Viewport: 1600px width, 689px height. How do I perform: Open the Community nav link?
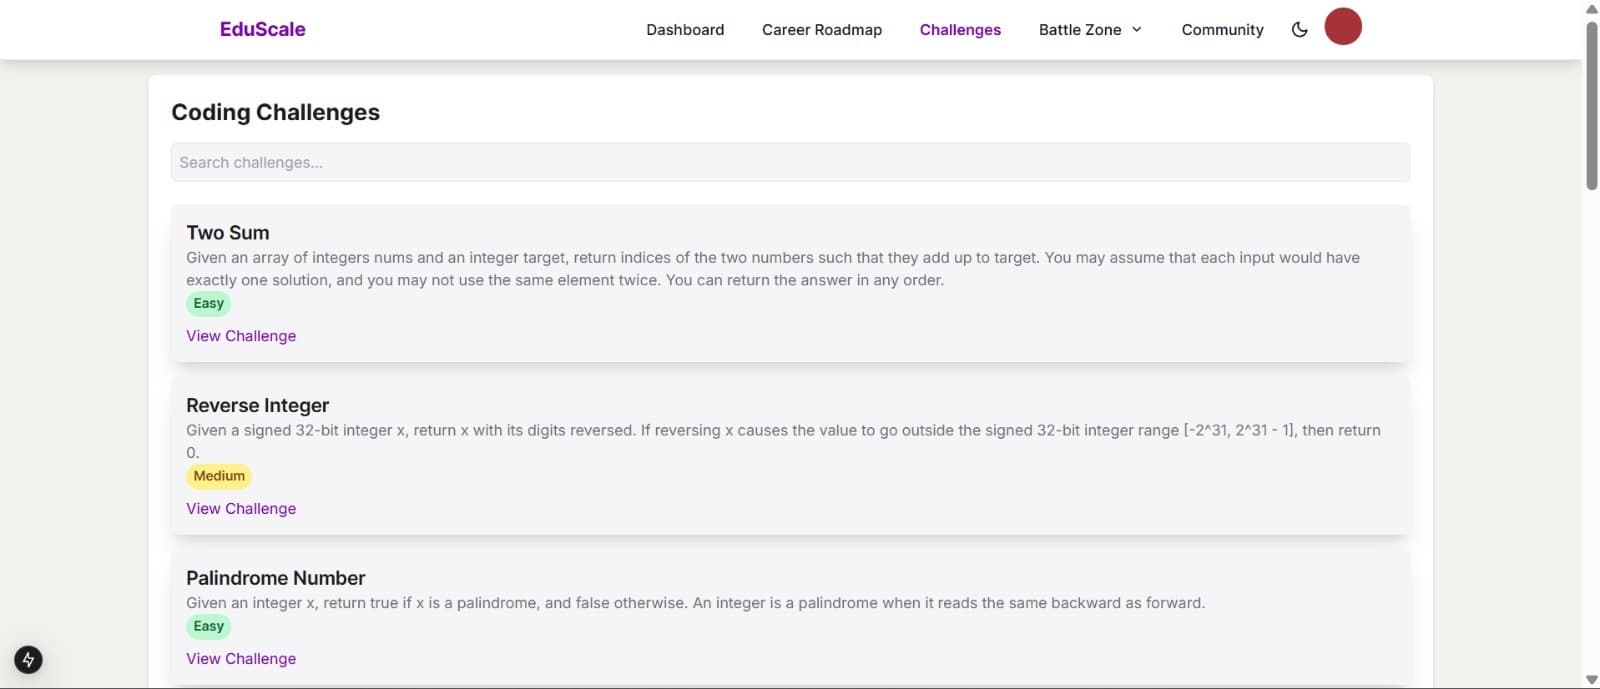coord(1222,30)
